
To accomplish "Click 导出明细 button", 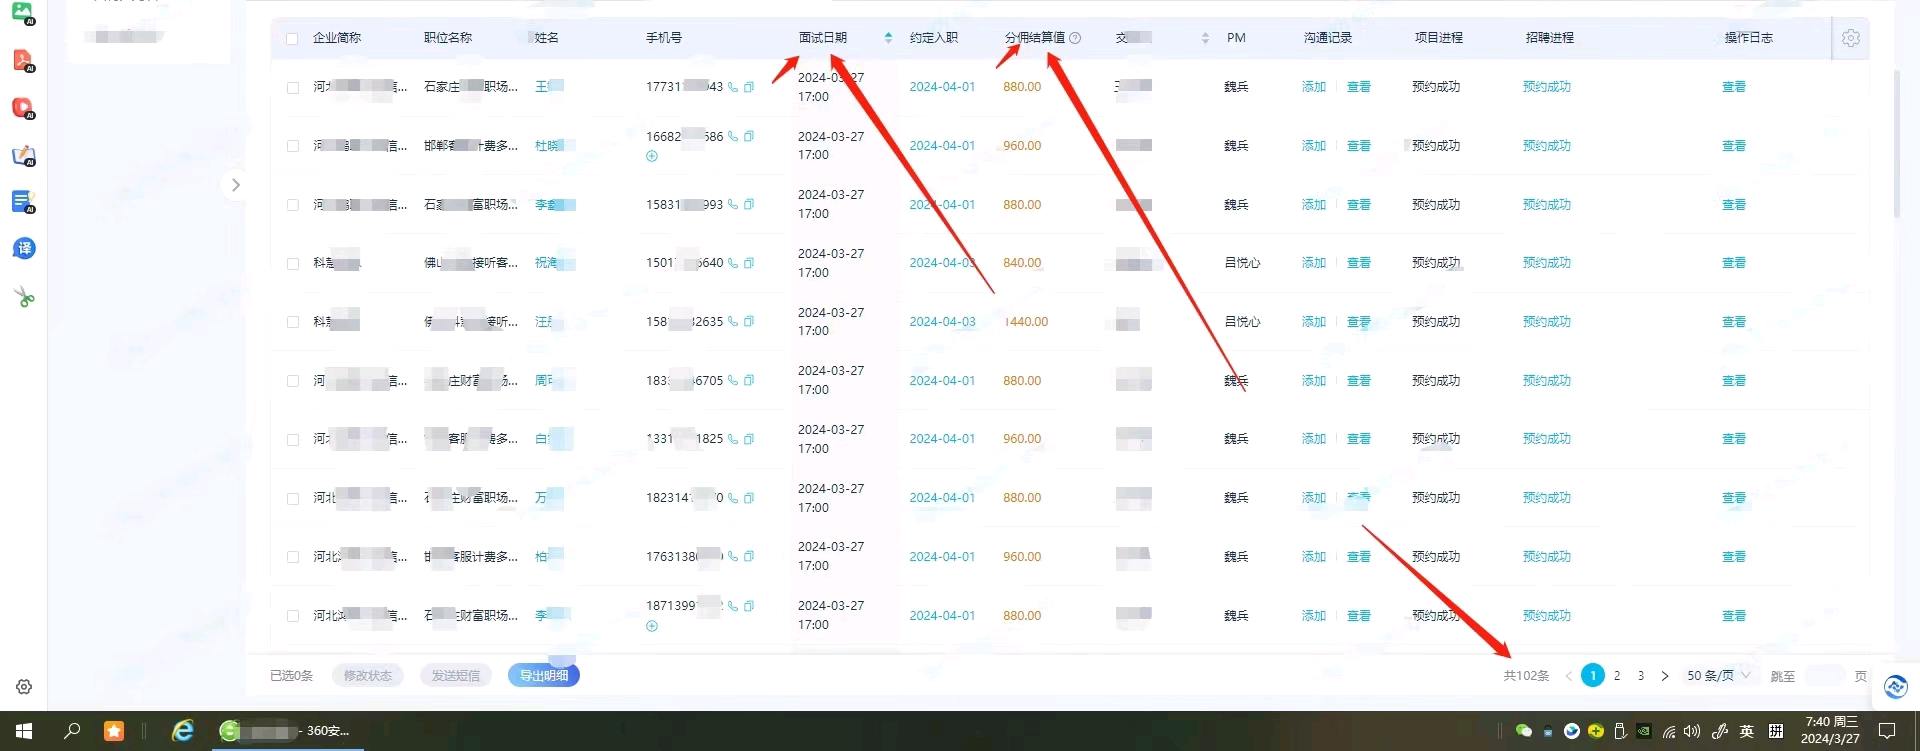I will click(544, 676).
